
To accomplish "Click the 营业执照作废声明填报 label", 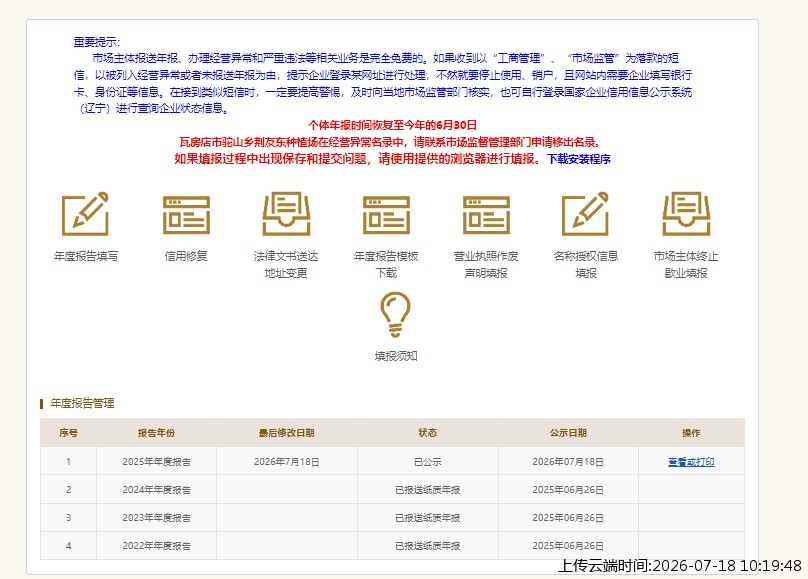I will (486, 264).
